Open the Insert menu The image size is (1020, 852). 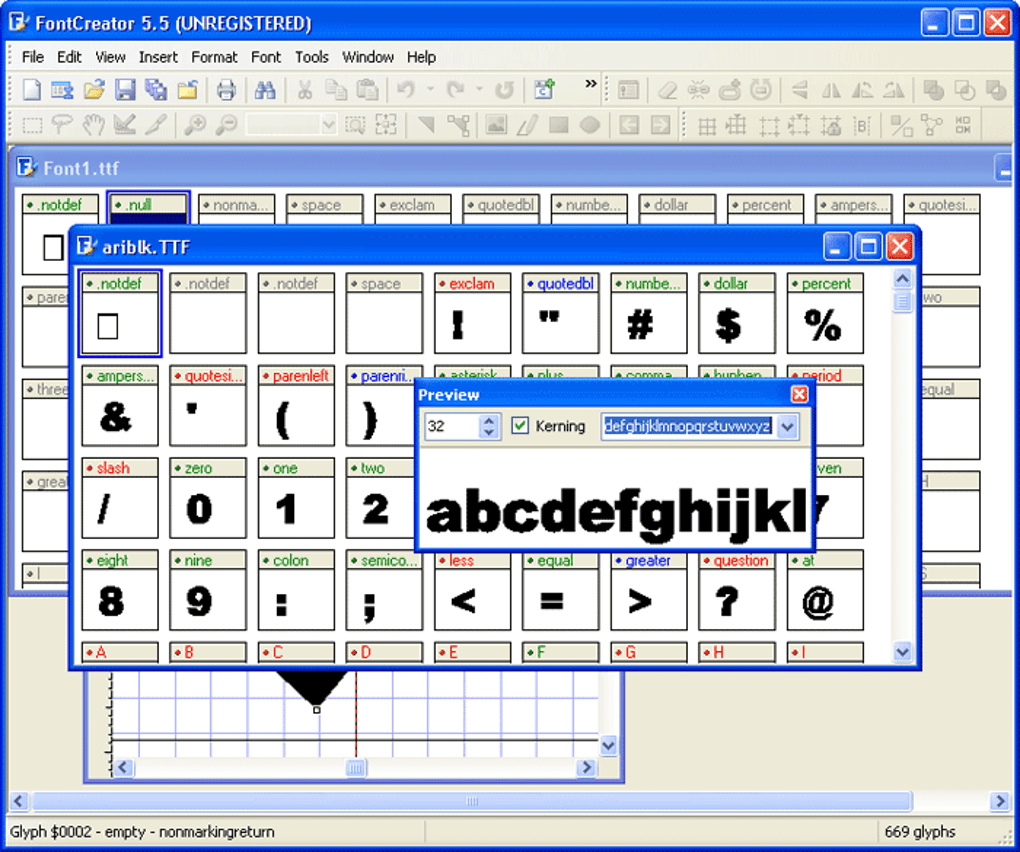(158, 57)
